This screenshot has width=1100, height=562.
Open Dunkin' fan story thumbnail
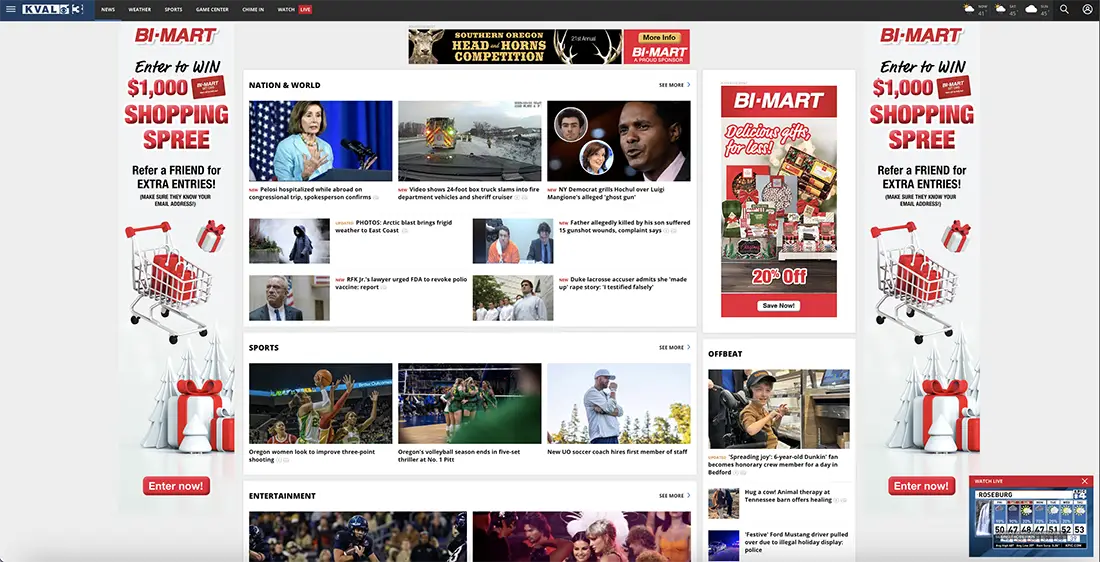779,408
